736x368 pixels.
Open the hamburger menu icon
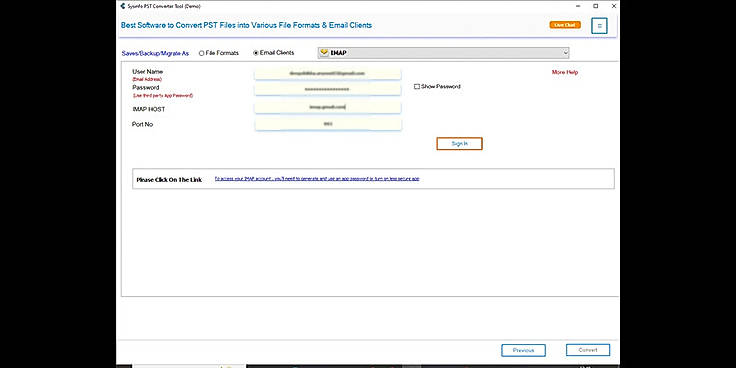tap(599, 25)
